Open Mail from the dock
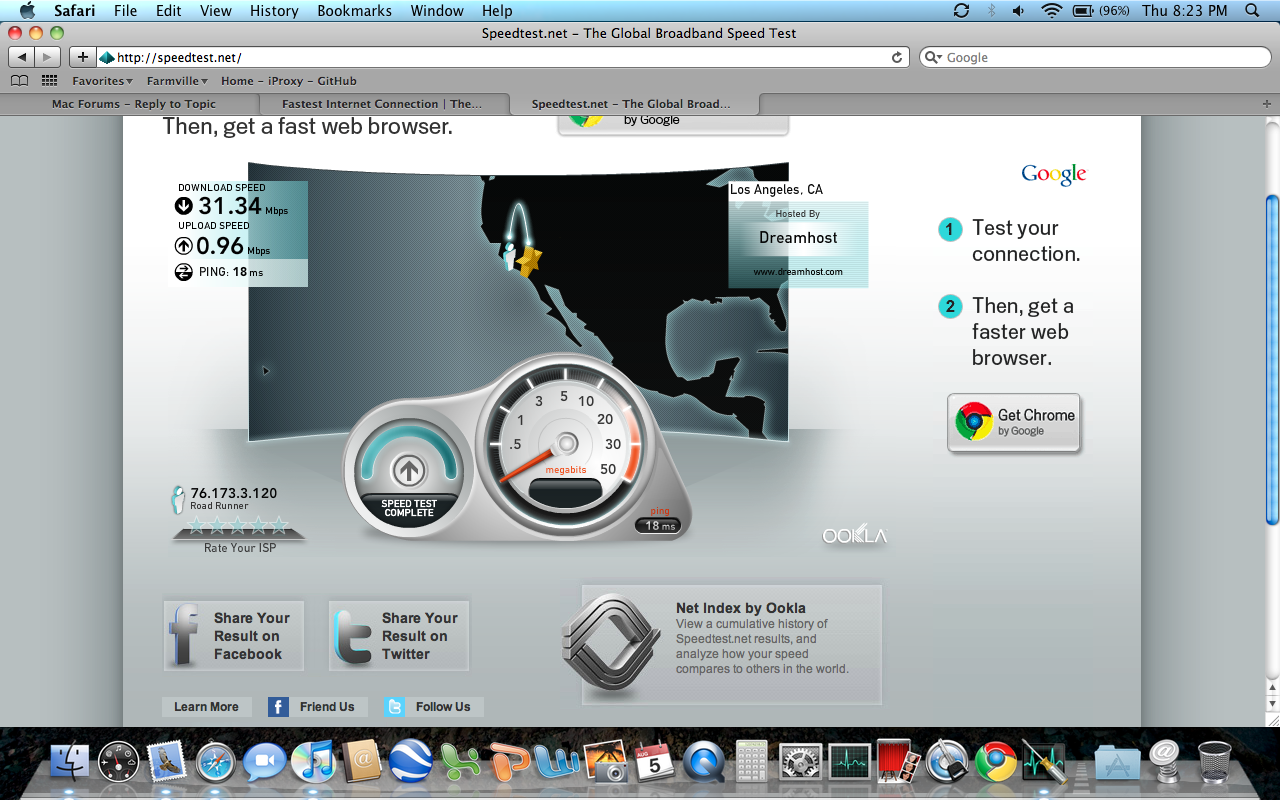This screenshot has height=800, width=1280. [x=166, y=762]
